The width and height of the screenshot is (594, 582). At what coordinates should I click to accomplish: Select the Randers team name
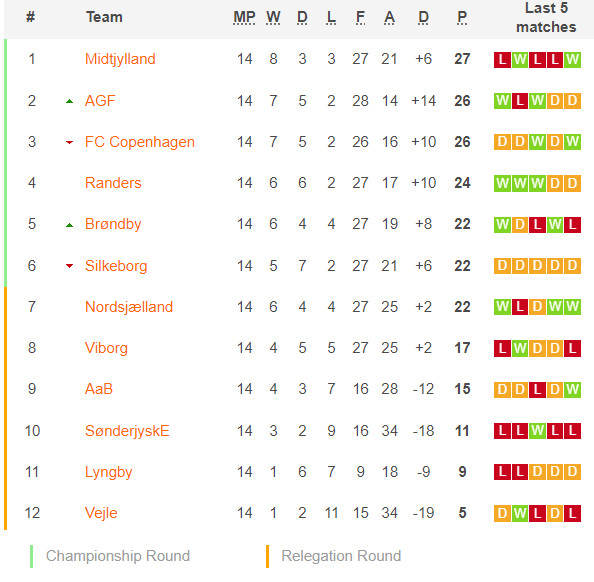(x=113, y=183)
